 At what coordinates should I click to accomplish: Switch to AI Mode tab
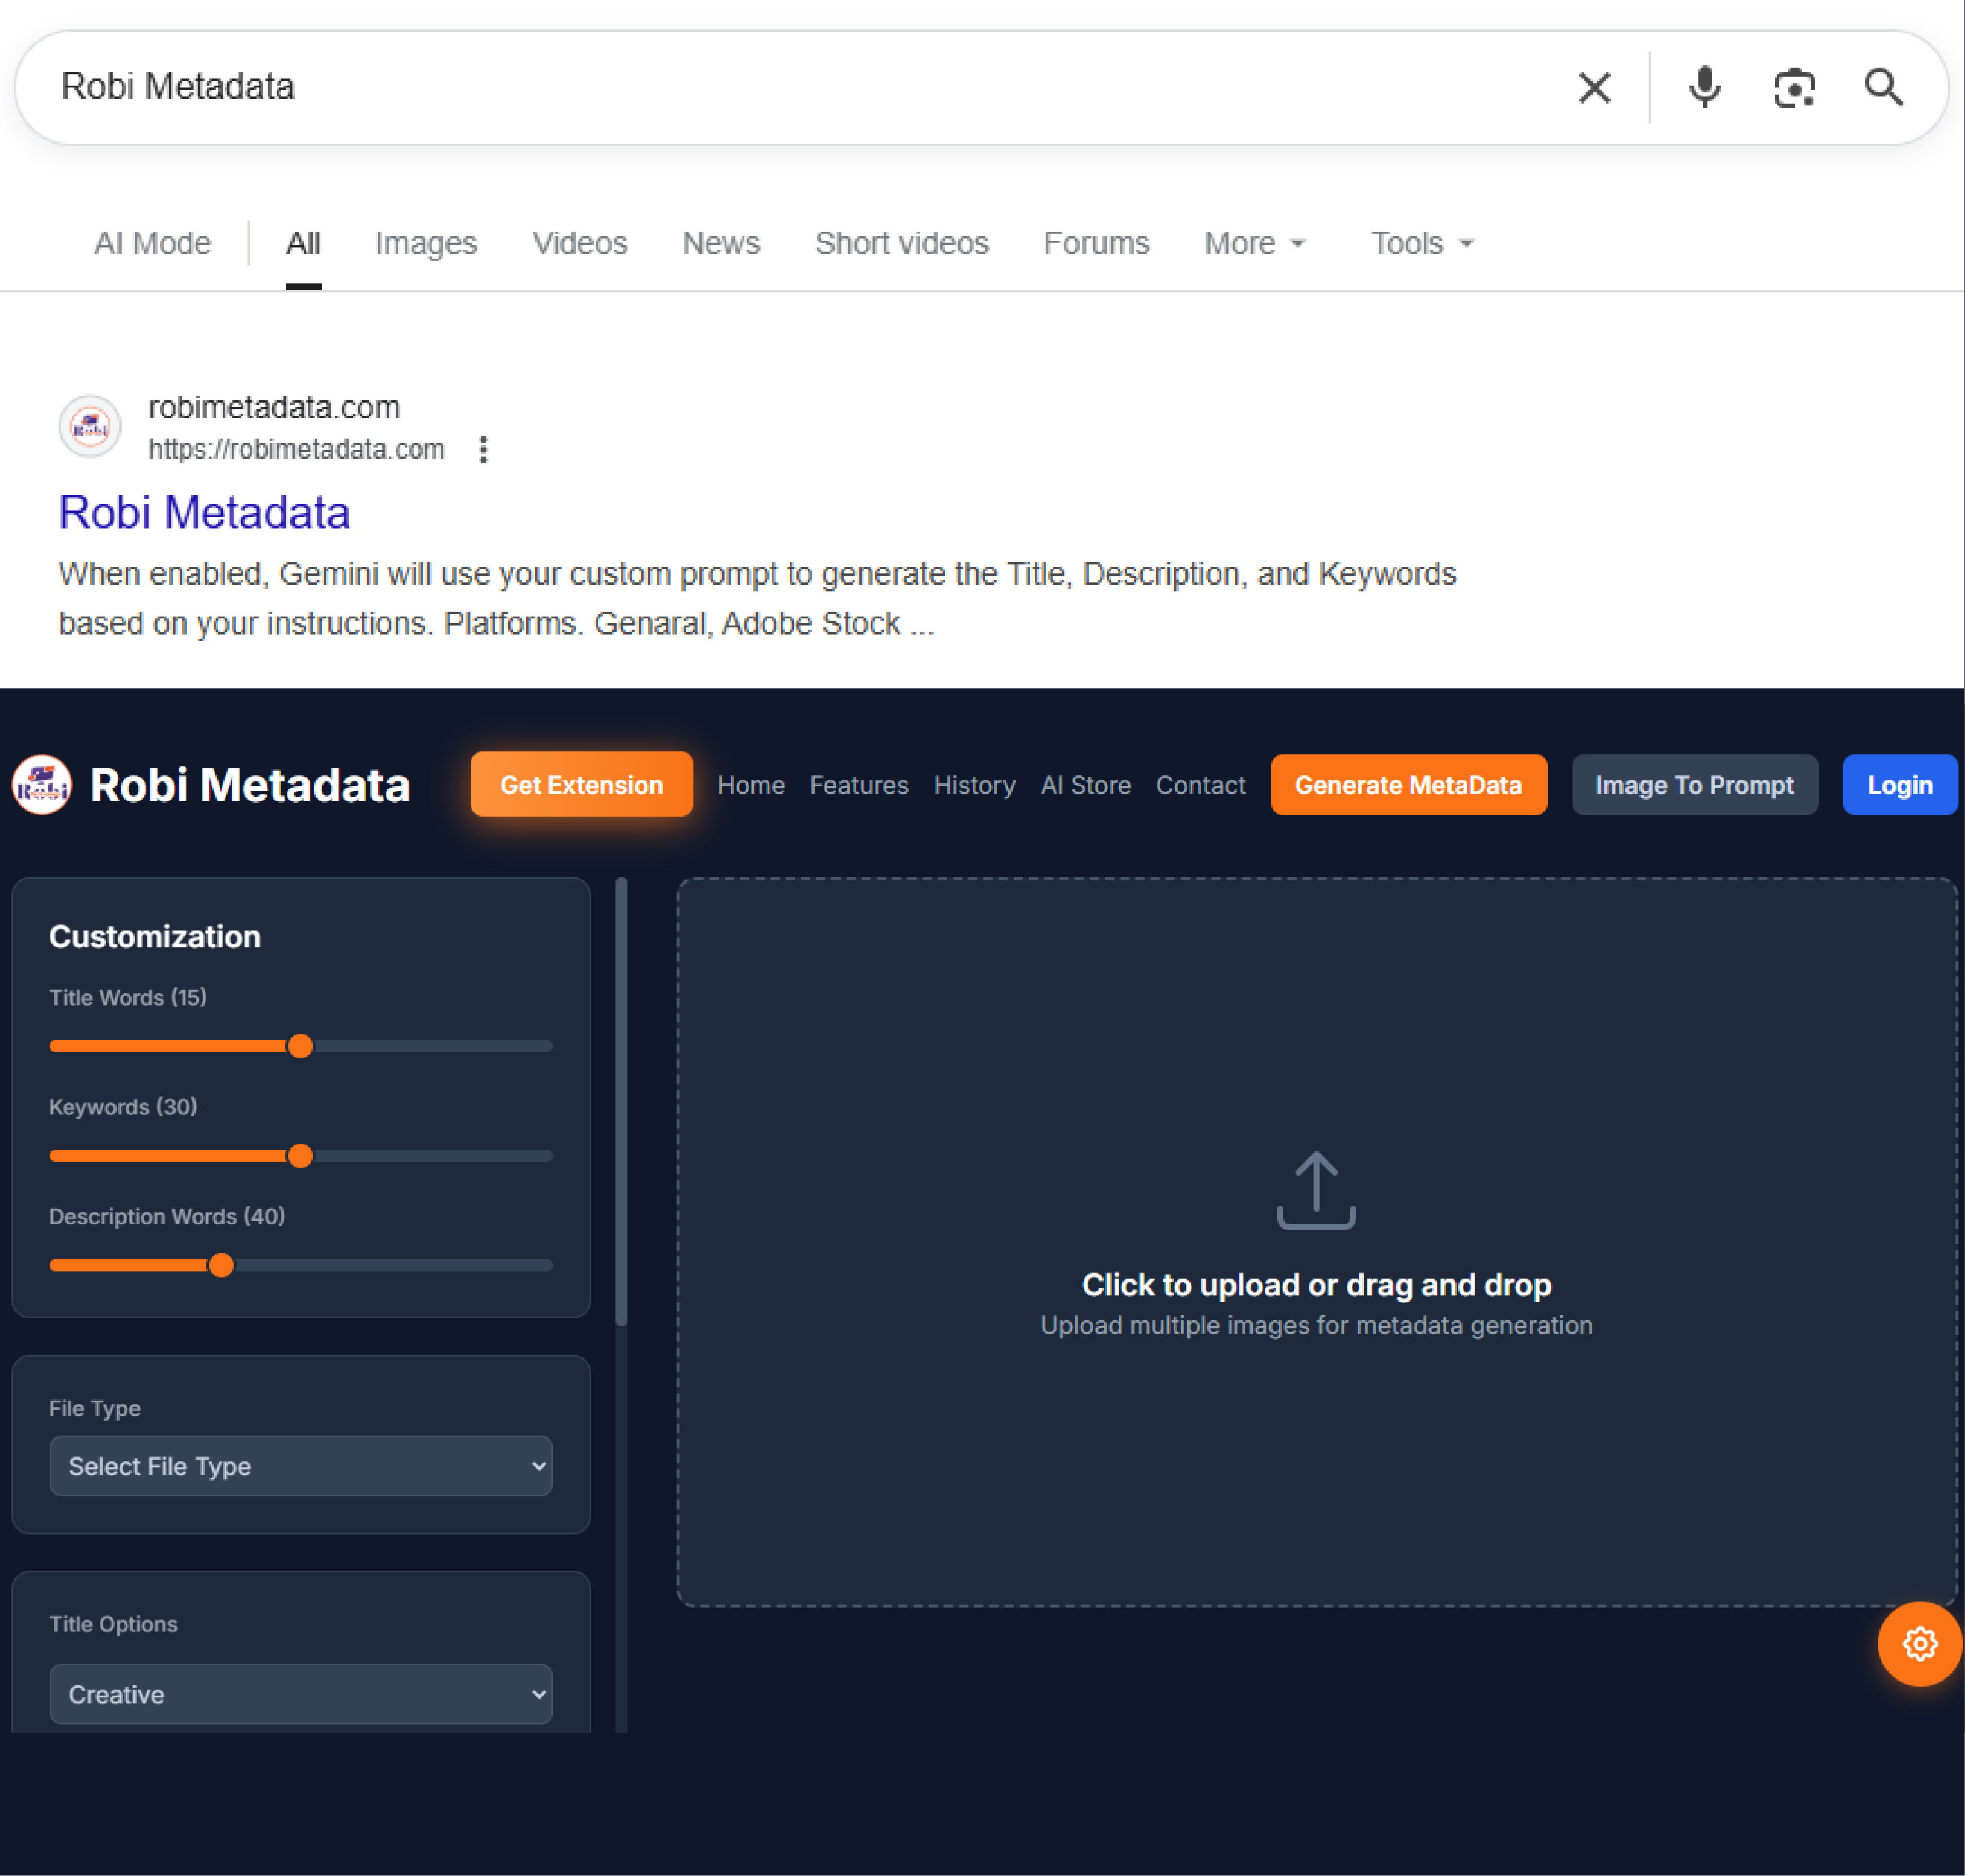tap(152, 243)
